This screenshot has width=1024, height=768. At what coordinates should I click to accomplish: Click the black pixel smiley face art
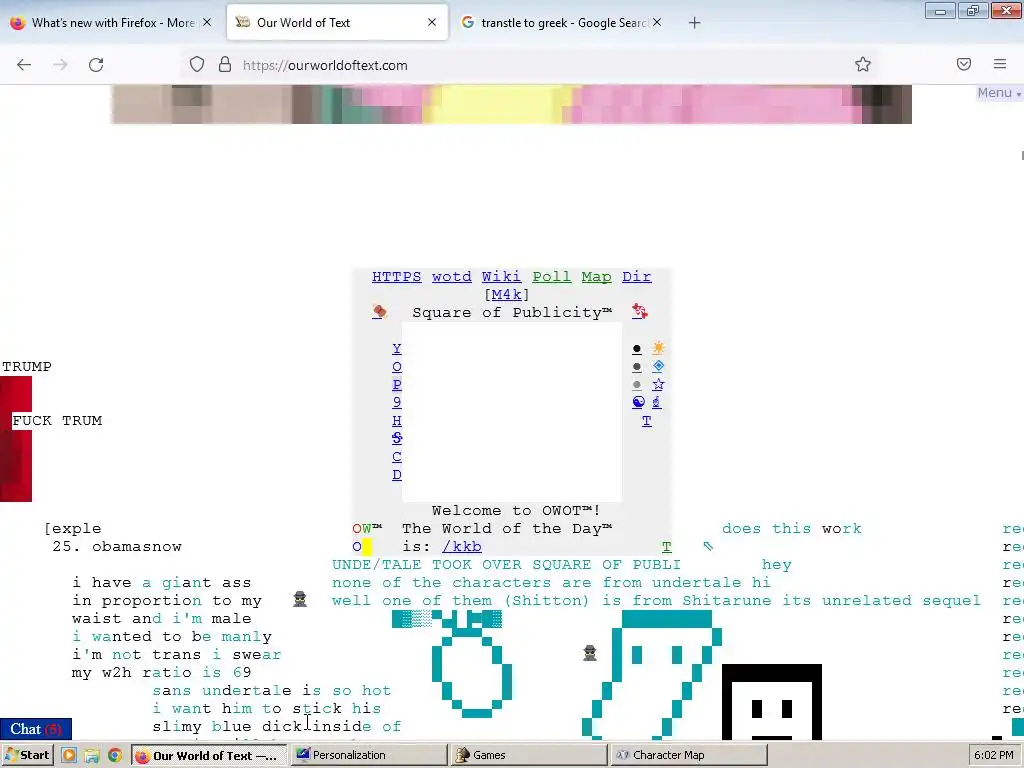pyautogui.click(x=772, y=702)
